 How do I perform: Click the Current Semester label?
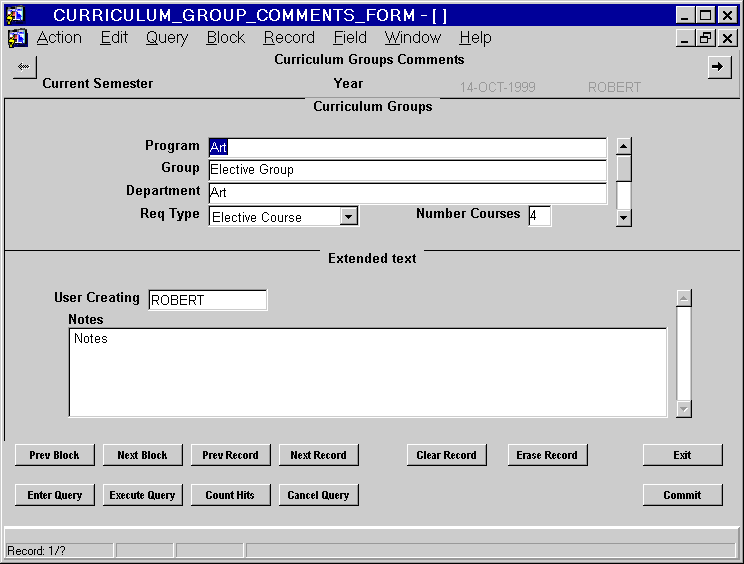pos(98,83)
